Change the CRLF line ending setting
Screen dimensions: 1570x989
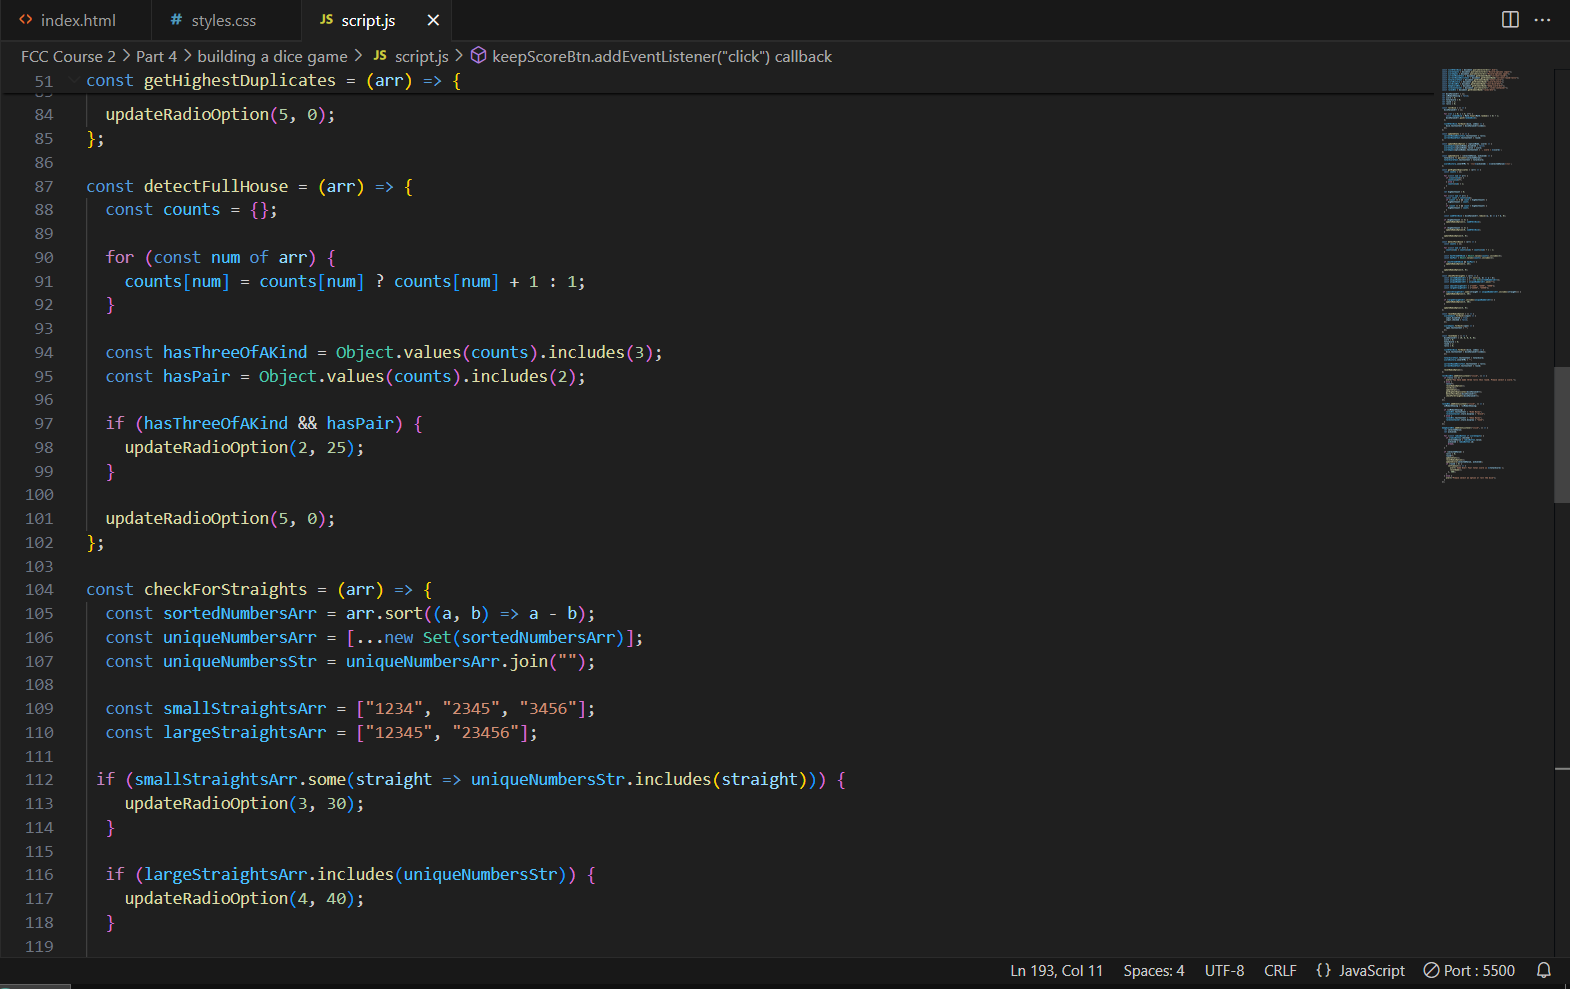tap(1280, 970)
